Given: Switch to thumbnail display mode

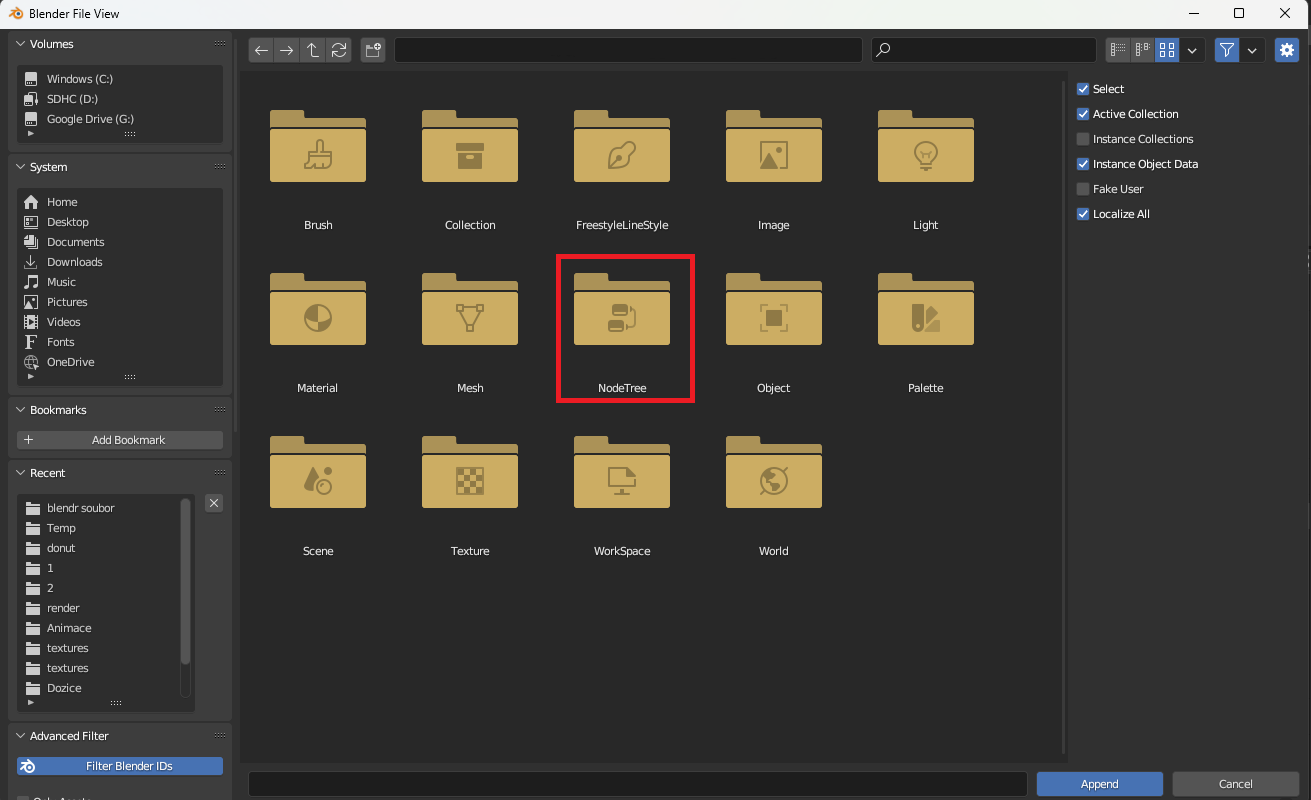Looking at the screenshot, I should tap(1167, 50).
